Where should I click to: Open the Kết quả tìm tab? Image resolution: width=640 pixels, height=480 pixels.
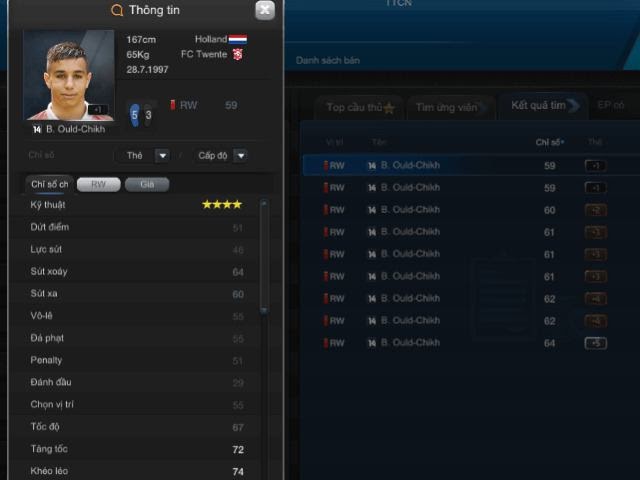pos(542,106)
